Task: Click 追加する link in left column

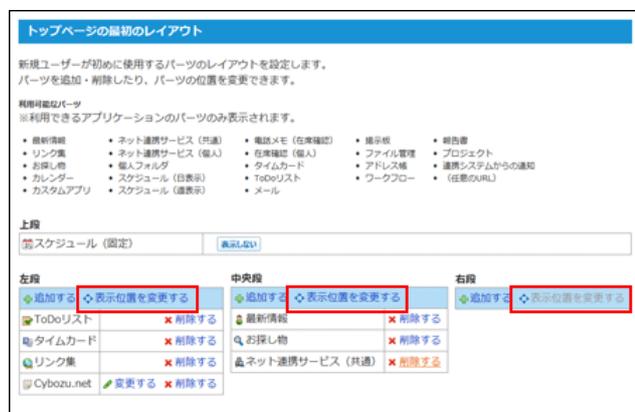Action: tap(55, 298)
